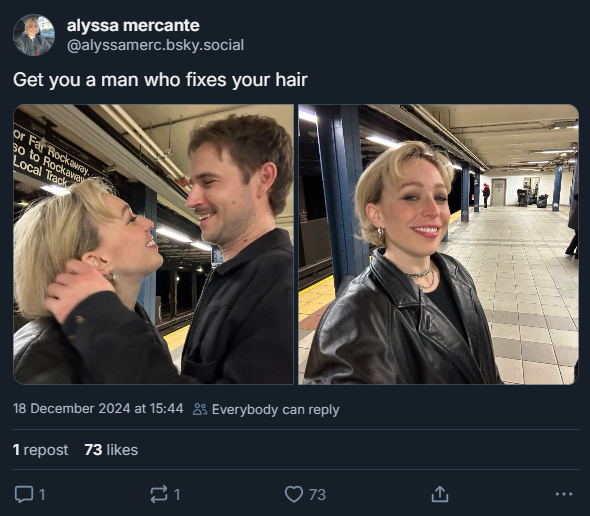Click the repost count beside arrows
This screenshot has width=590, height=516.
(177, 495)
